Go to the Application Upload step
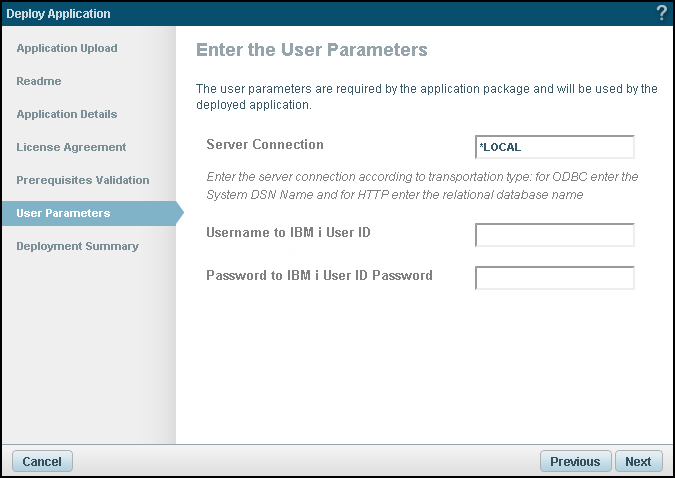This screenshot has width=675, height=478. [67, 48]
